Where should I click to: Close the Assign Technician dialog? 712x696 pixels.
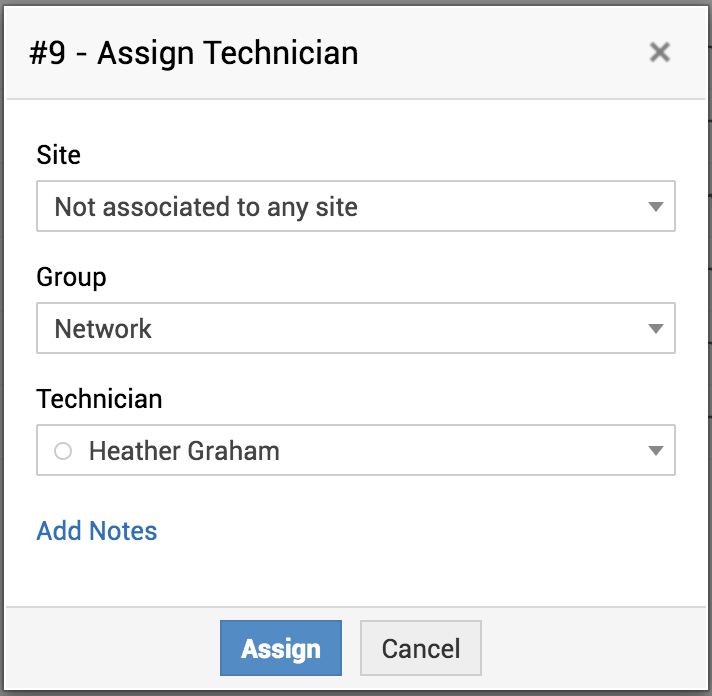click(x=659, y=52)
